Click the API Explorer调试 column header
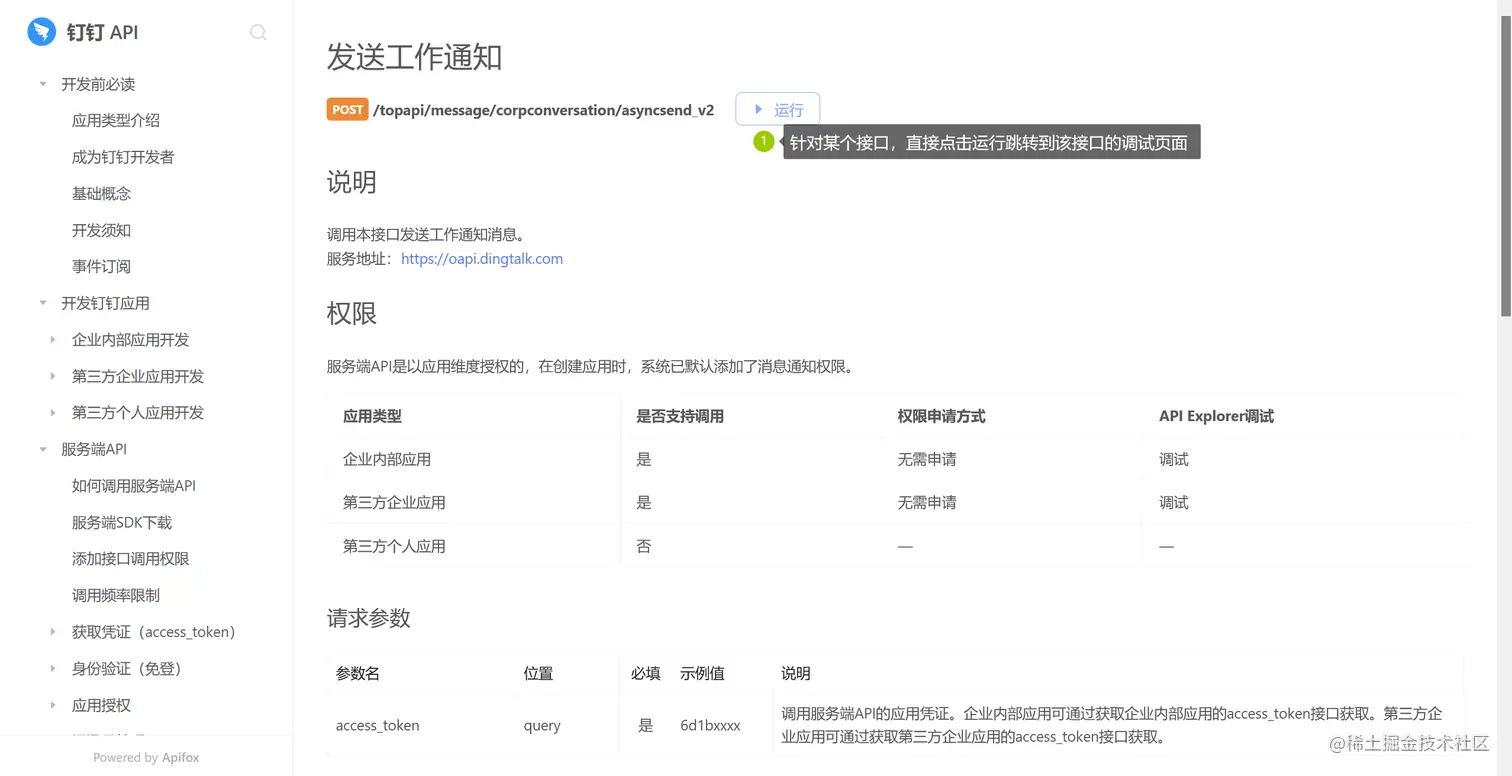 1216,416
